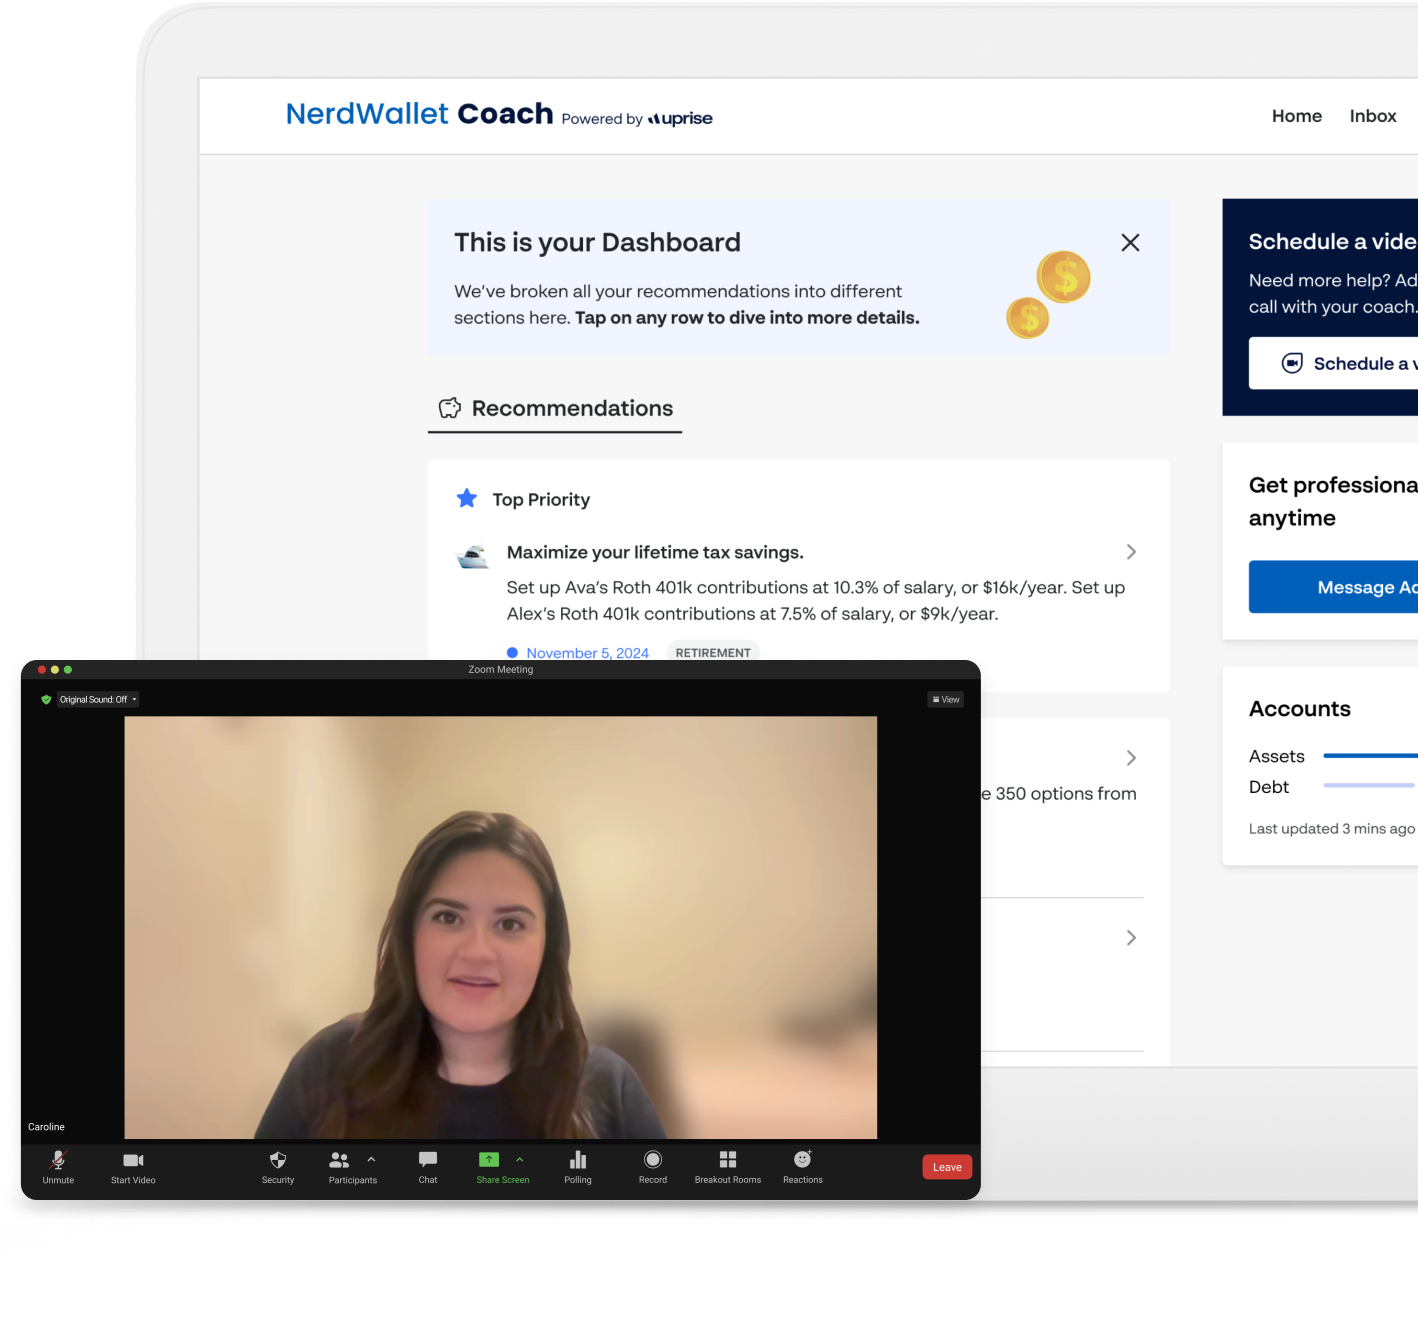Go to Home in navigation
The image size is (1418, 1320).
point(1296,116)
